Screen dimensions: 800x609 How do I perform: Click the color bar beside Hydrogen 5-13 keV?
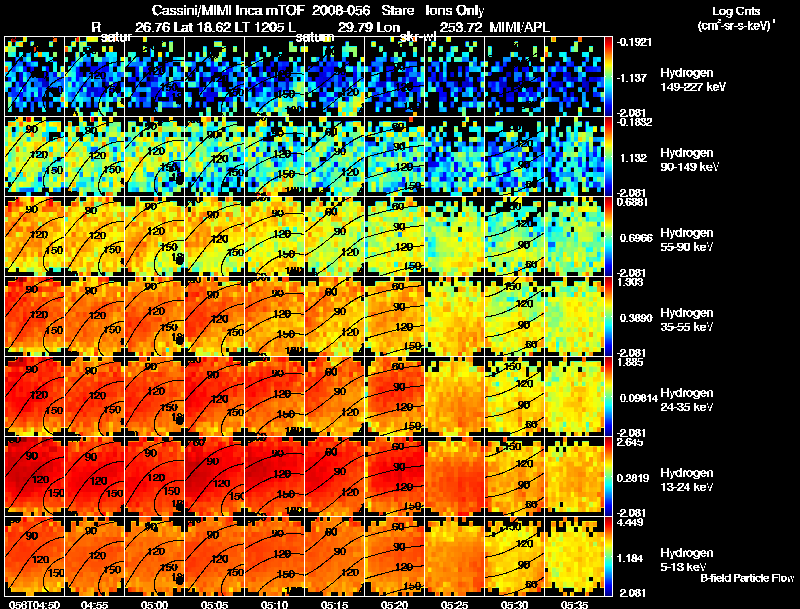[608, 556]
